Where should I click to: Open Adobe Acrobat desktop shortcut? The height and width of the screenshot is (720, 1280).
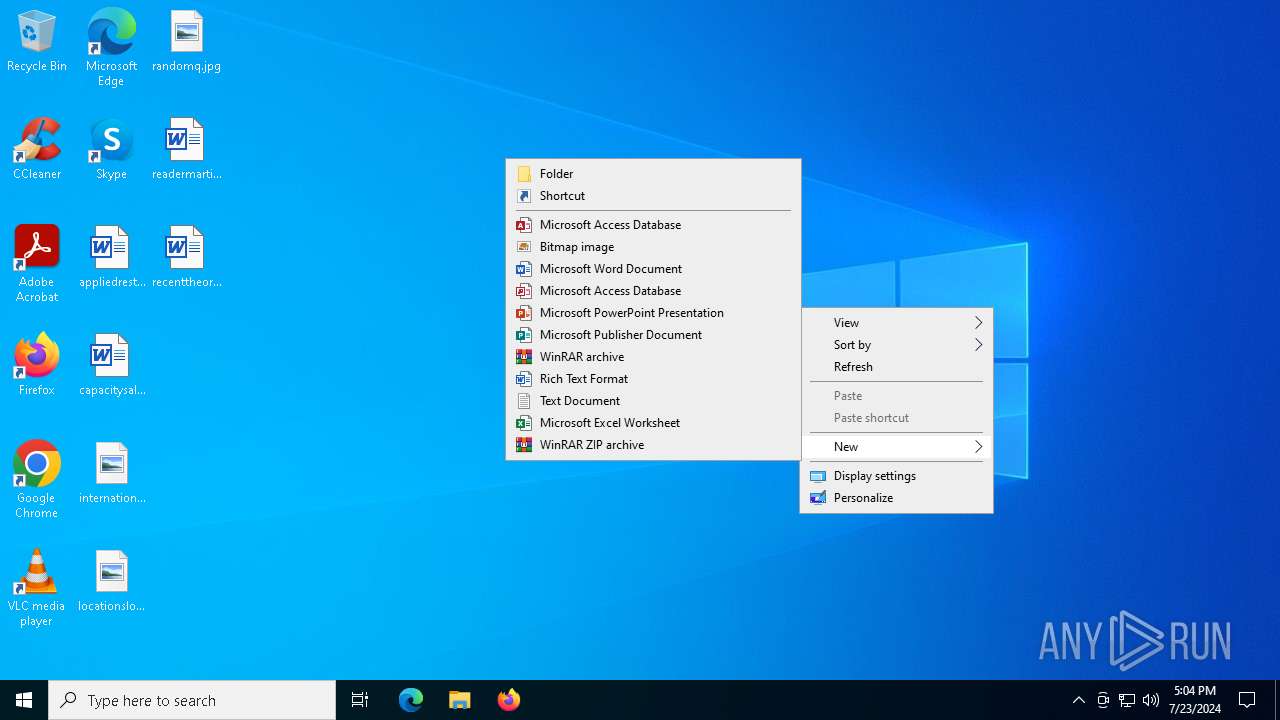pyautogui.click(x=37, y=264)
